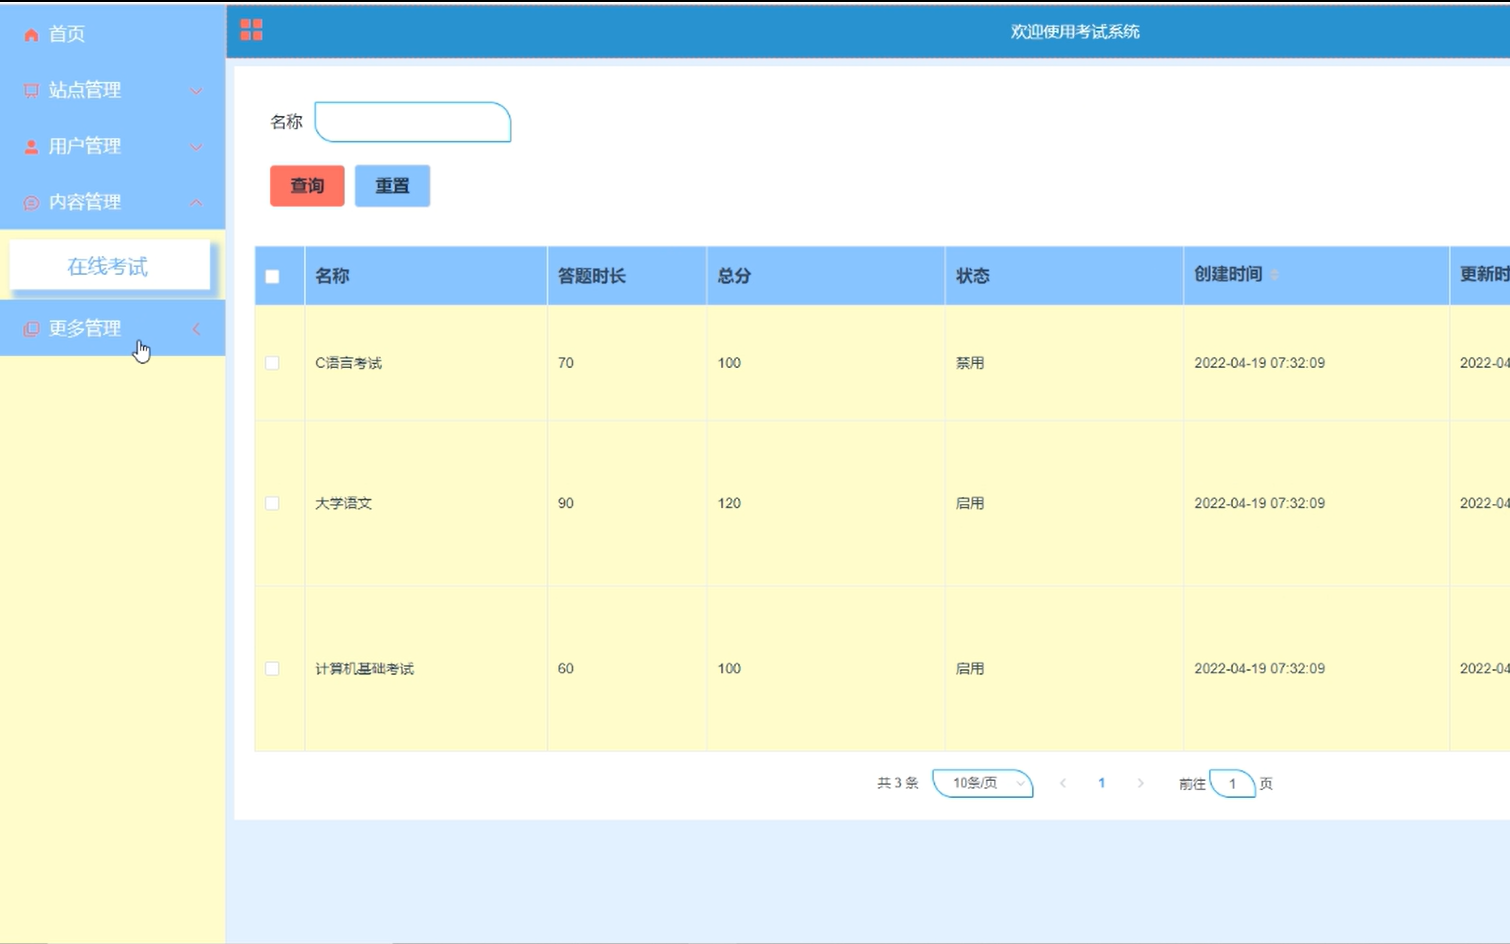
Task: Click the 启用 status in 计算机基础考试 row
Action: point(970,668)
